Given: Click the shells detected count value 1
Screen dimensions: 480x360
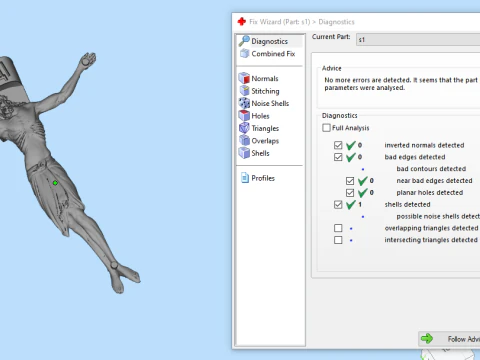Looking at the screenshot, I should (360, 204).
